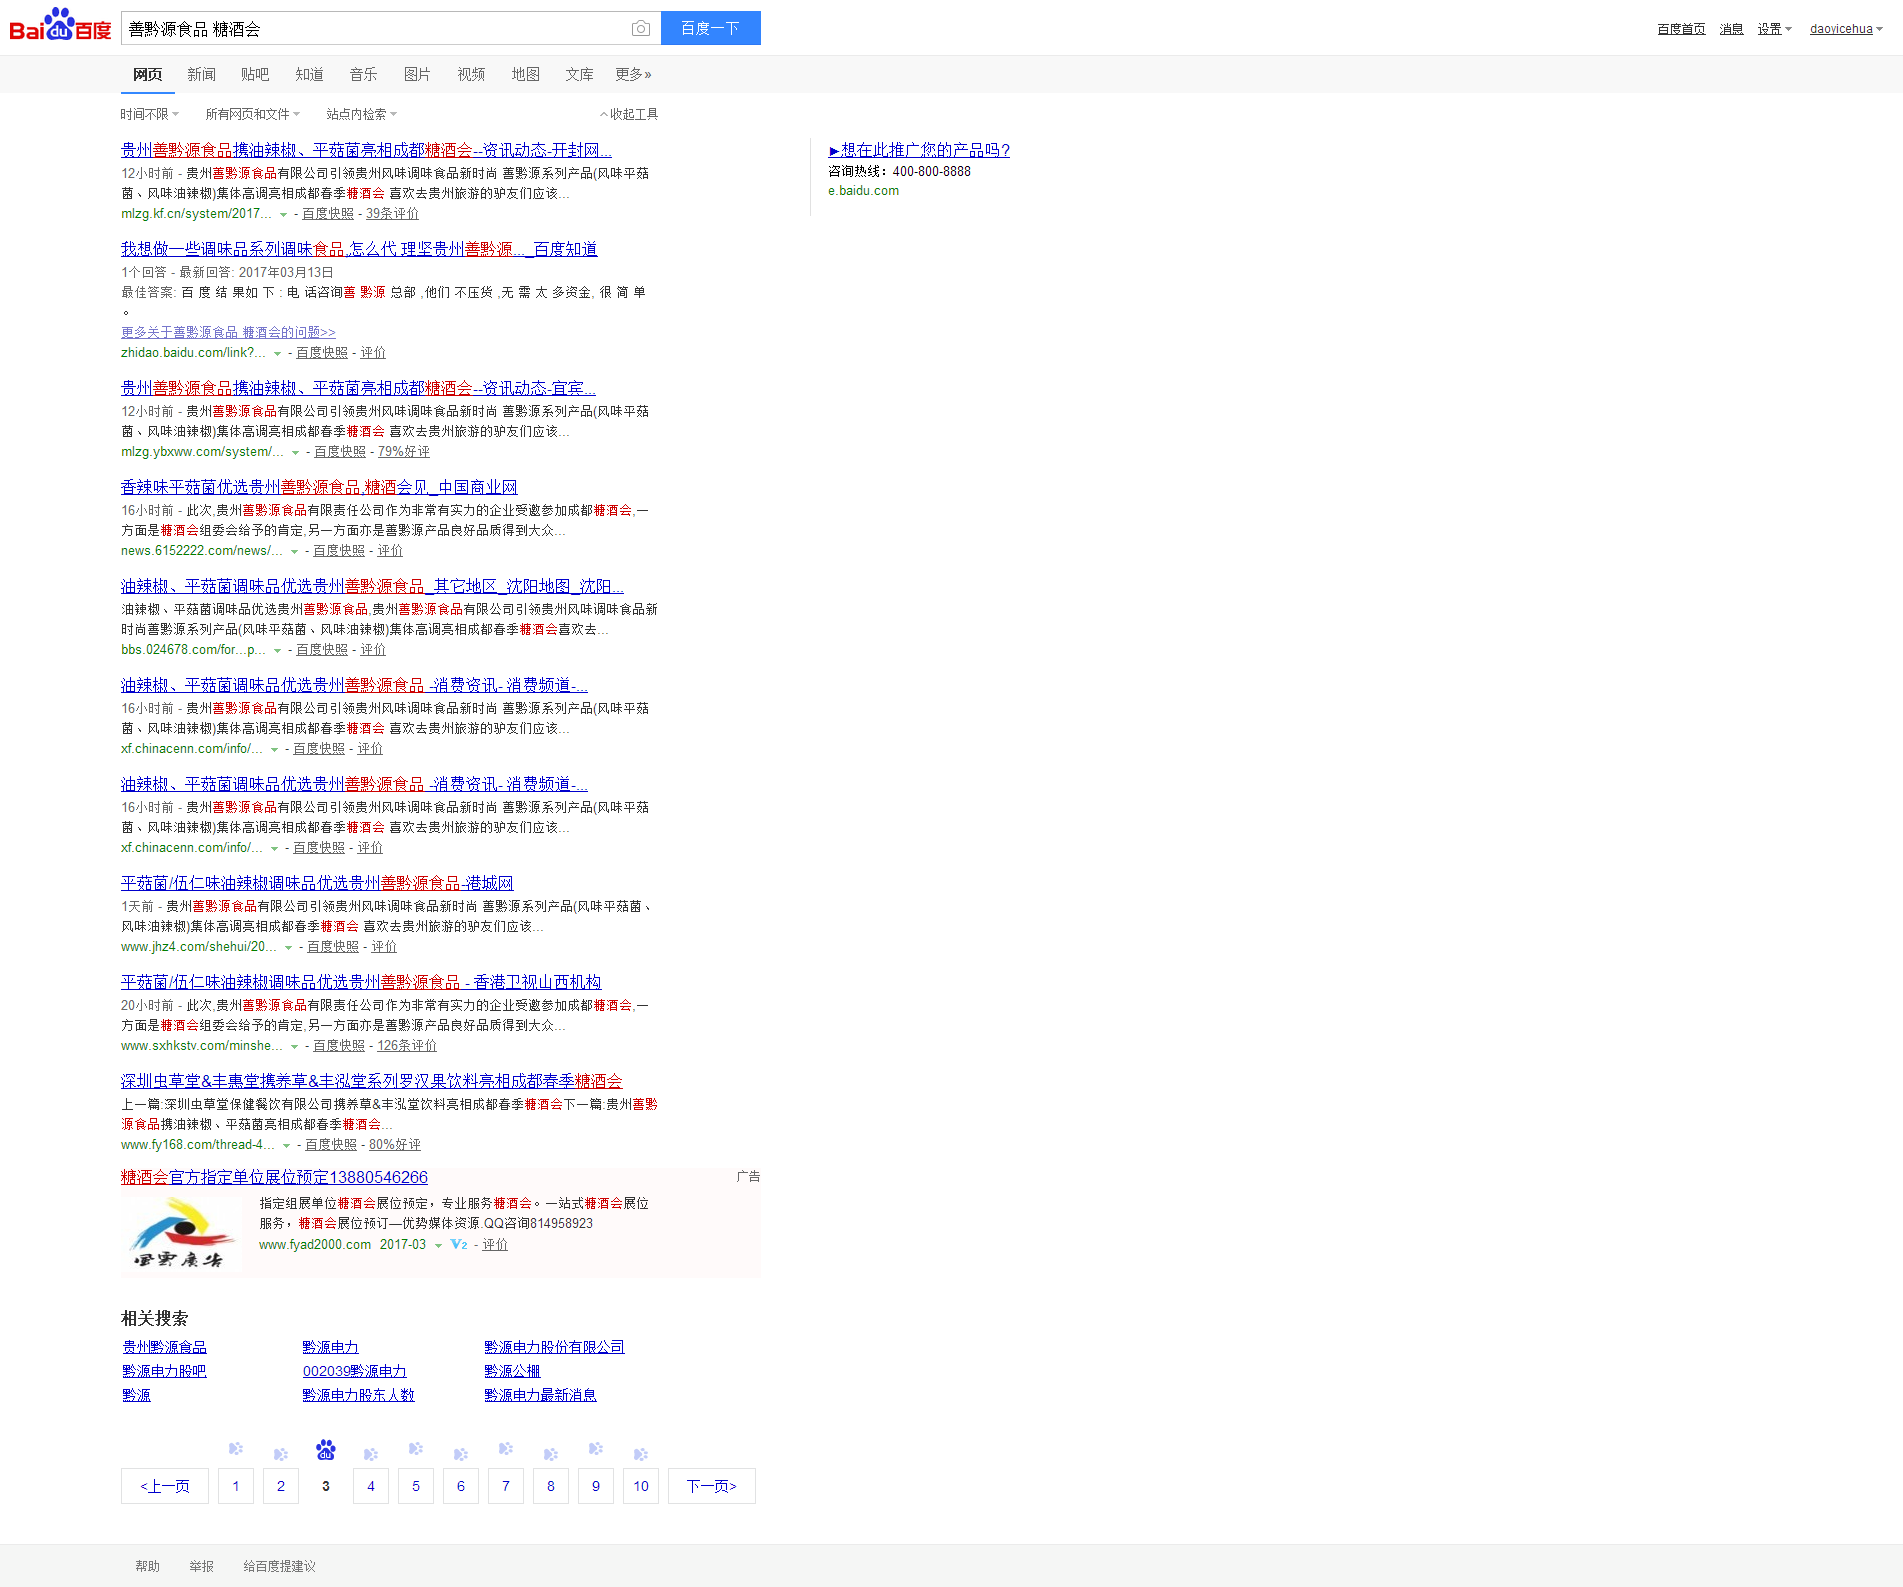Click 百度首页 link in header
The width and height of the screenshot is (1903, 1587).
(x=1681, y=29)
